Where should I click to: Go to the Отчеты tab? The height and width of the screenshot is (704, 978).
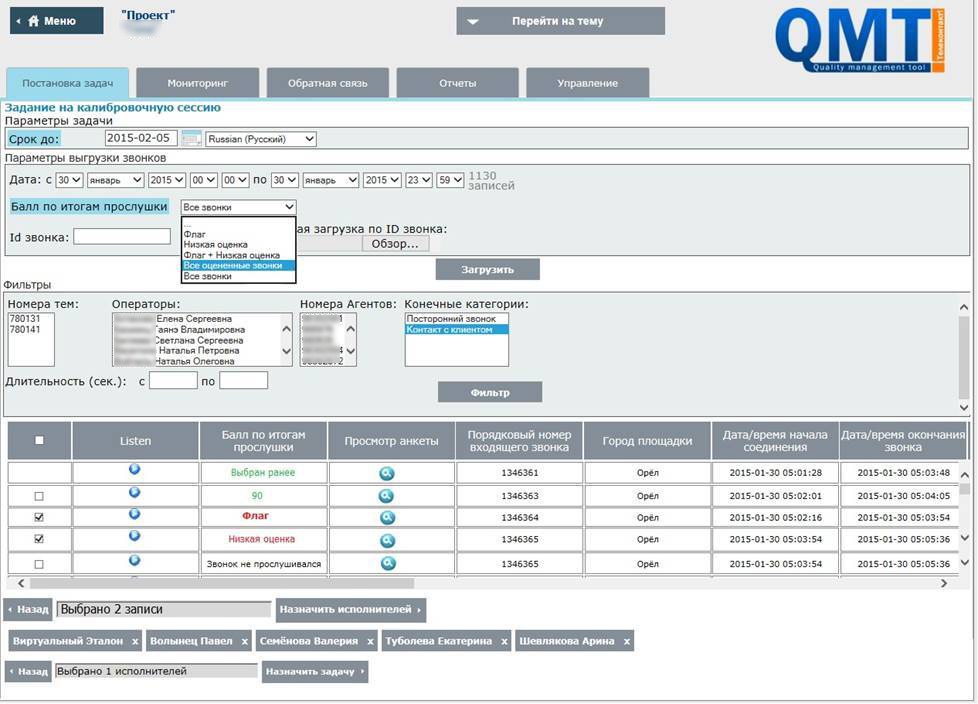[x=457, y=83]
